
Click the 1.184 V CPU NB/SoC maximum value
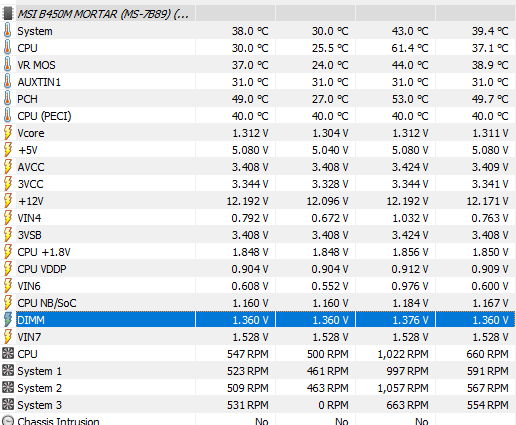click(x=410, y=303)
